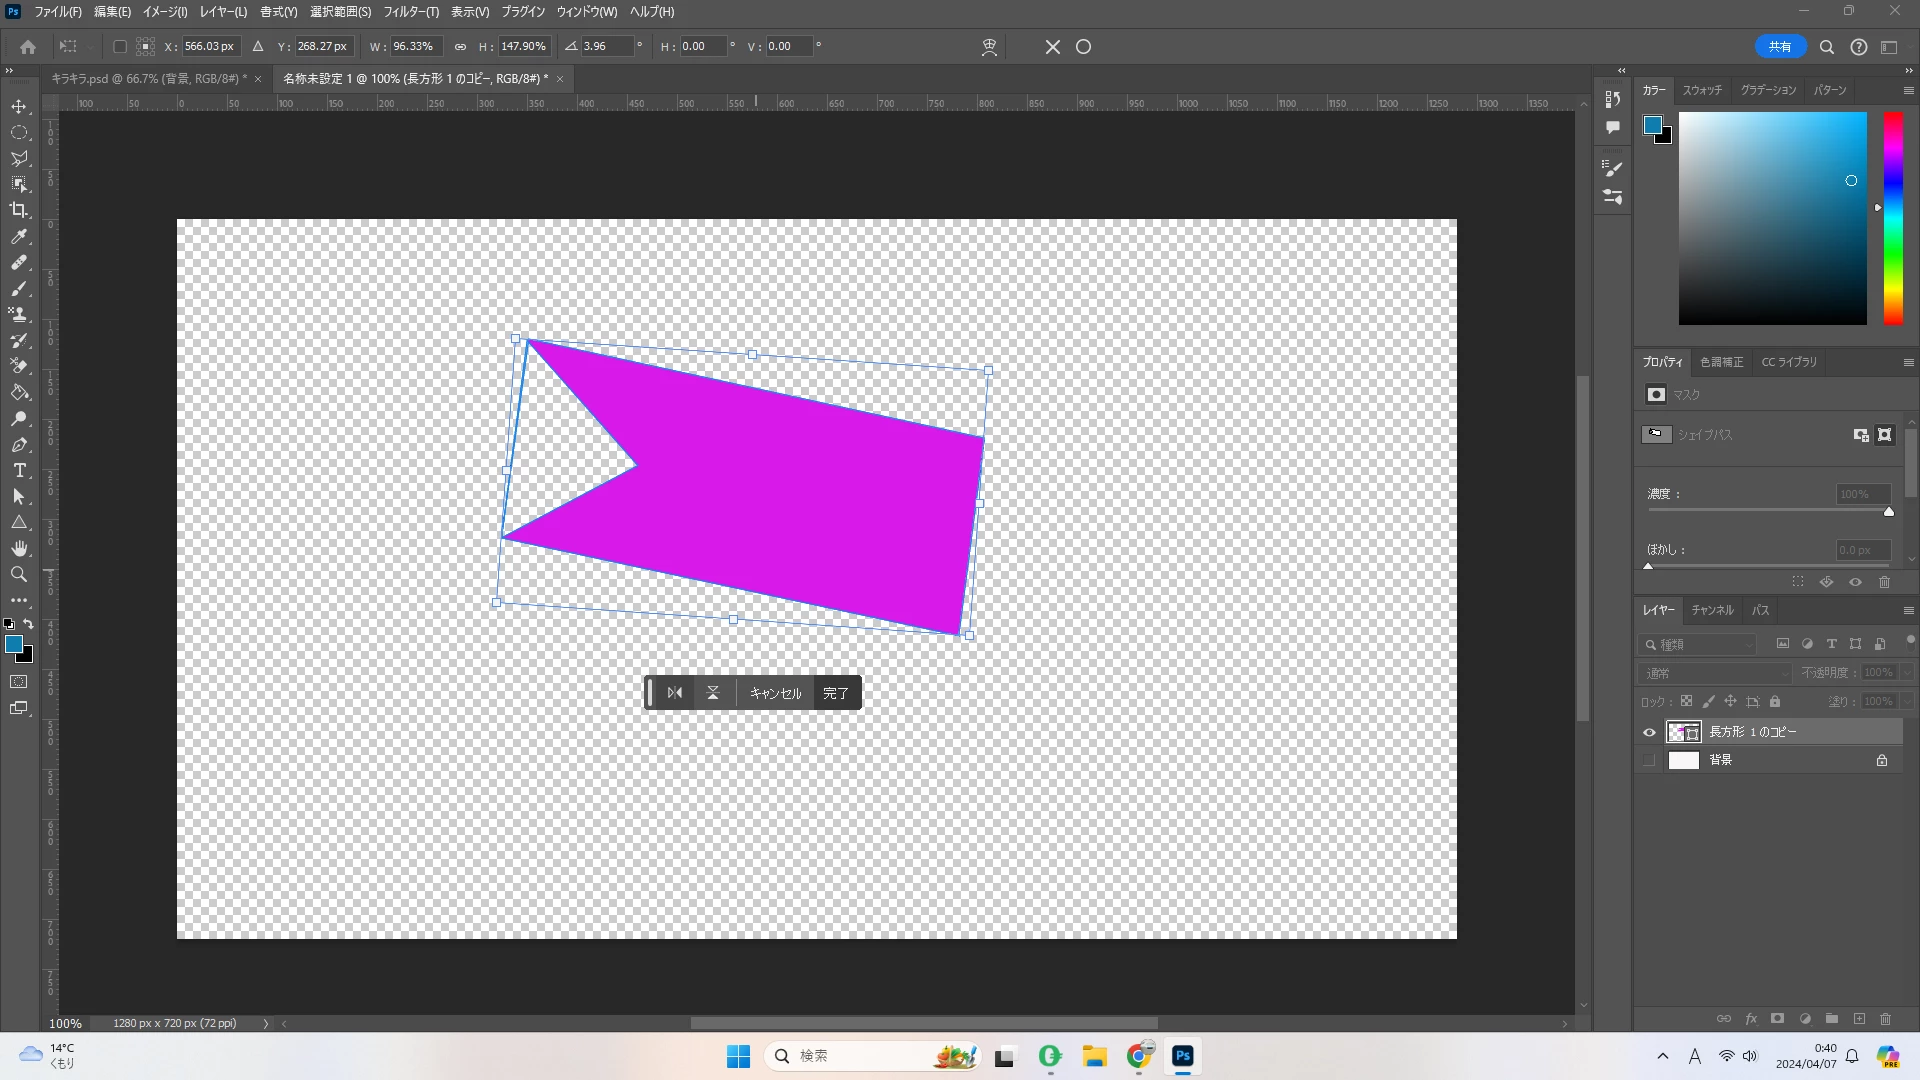This screenshot has height=1080, width=1920.
Task: Click the warp mode icon in options bar
Action: [x=989, y=47]
